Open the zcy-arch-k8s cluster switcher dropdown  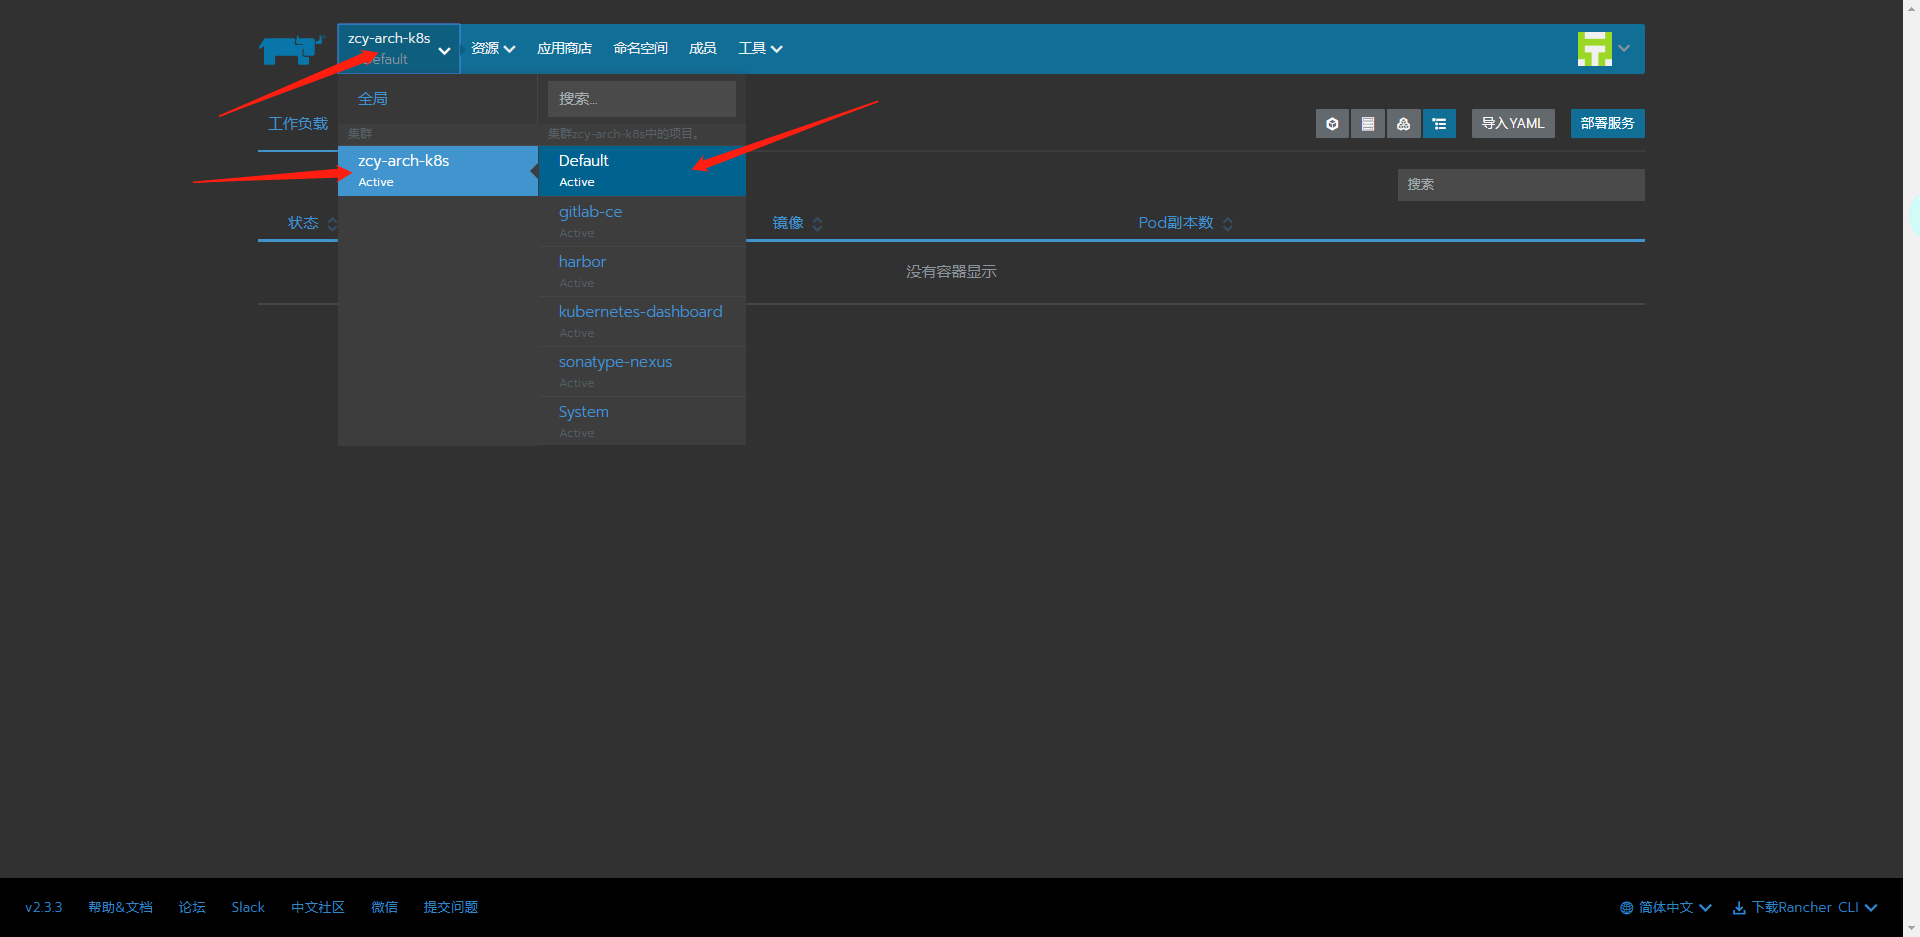coord(398,49)
